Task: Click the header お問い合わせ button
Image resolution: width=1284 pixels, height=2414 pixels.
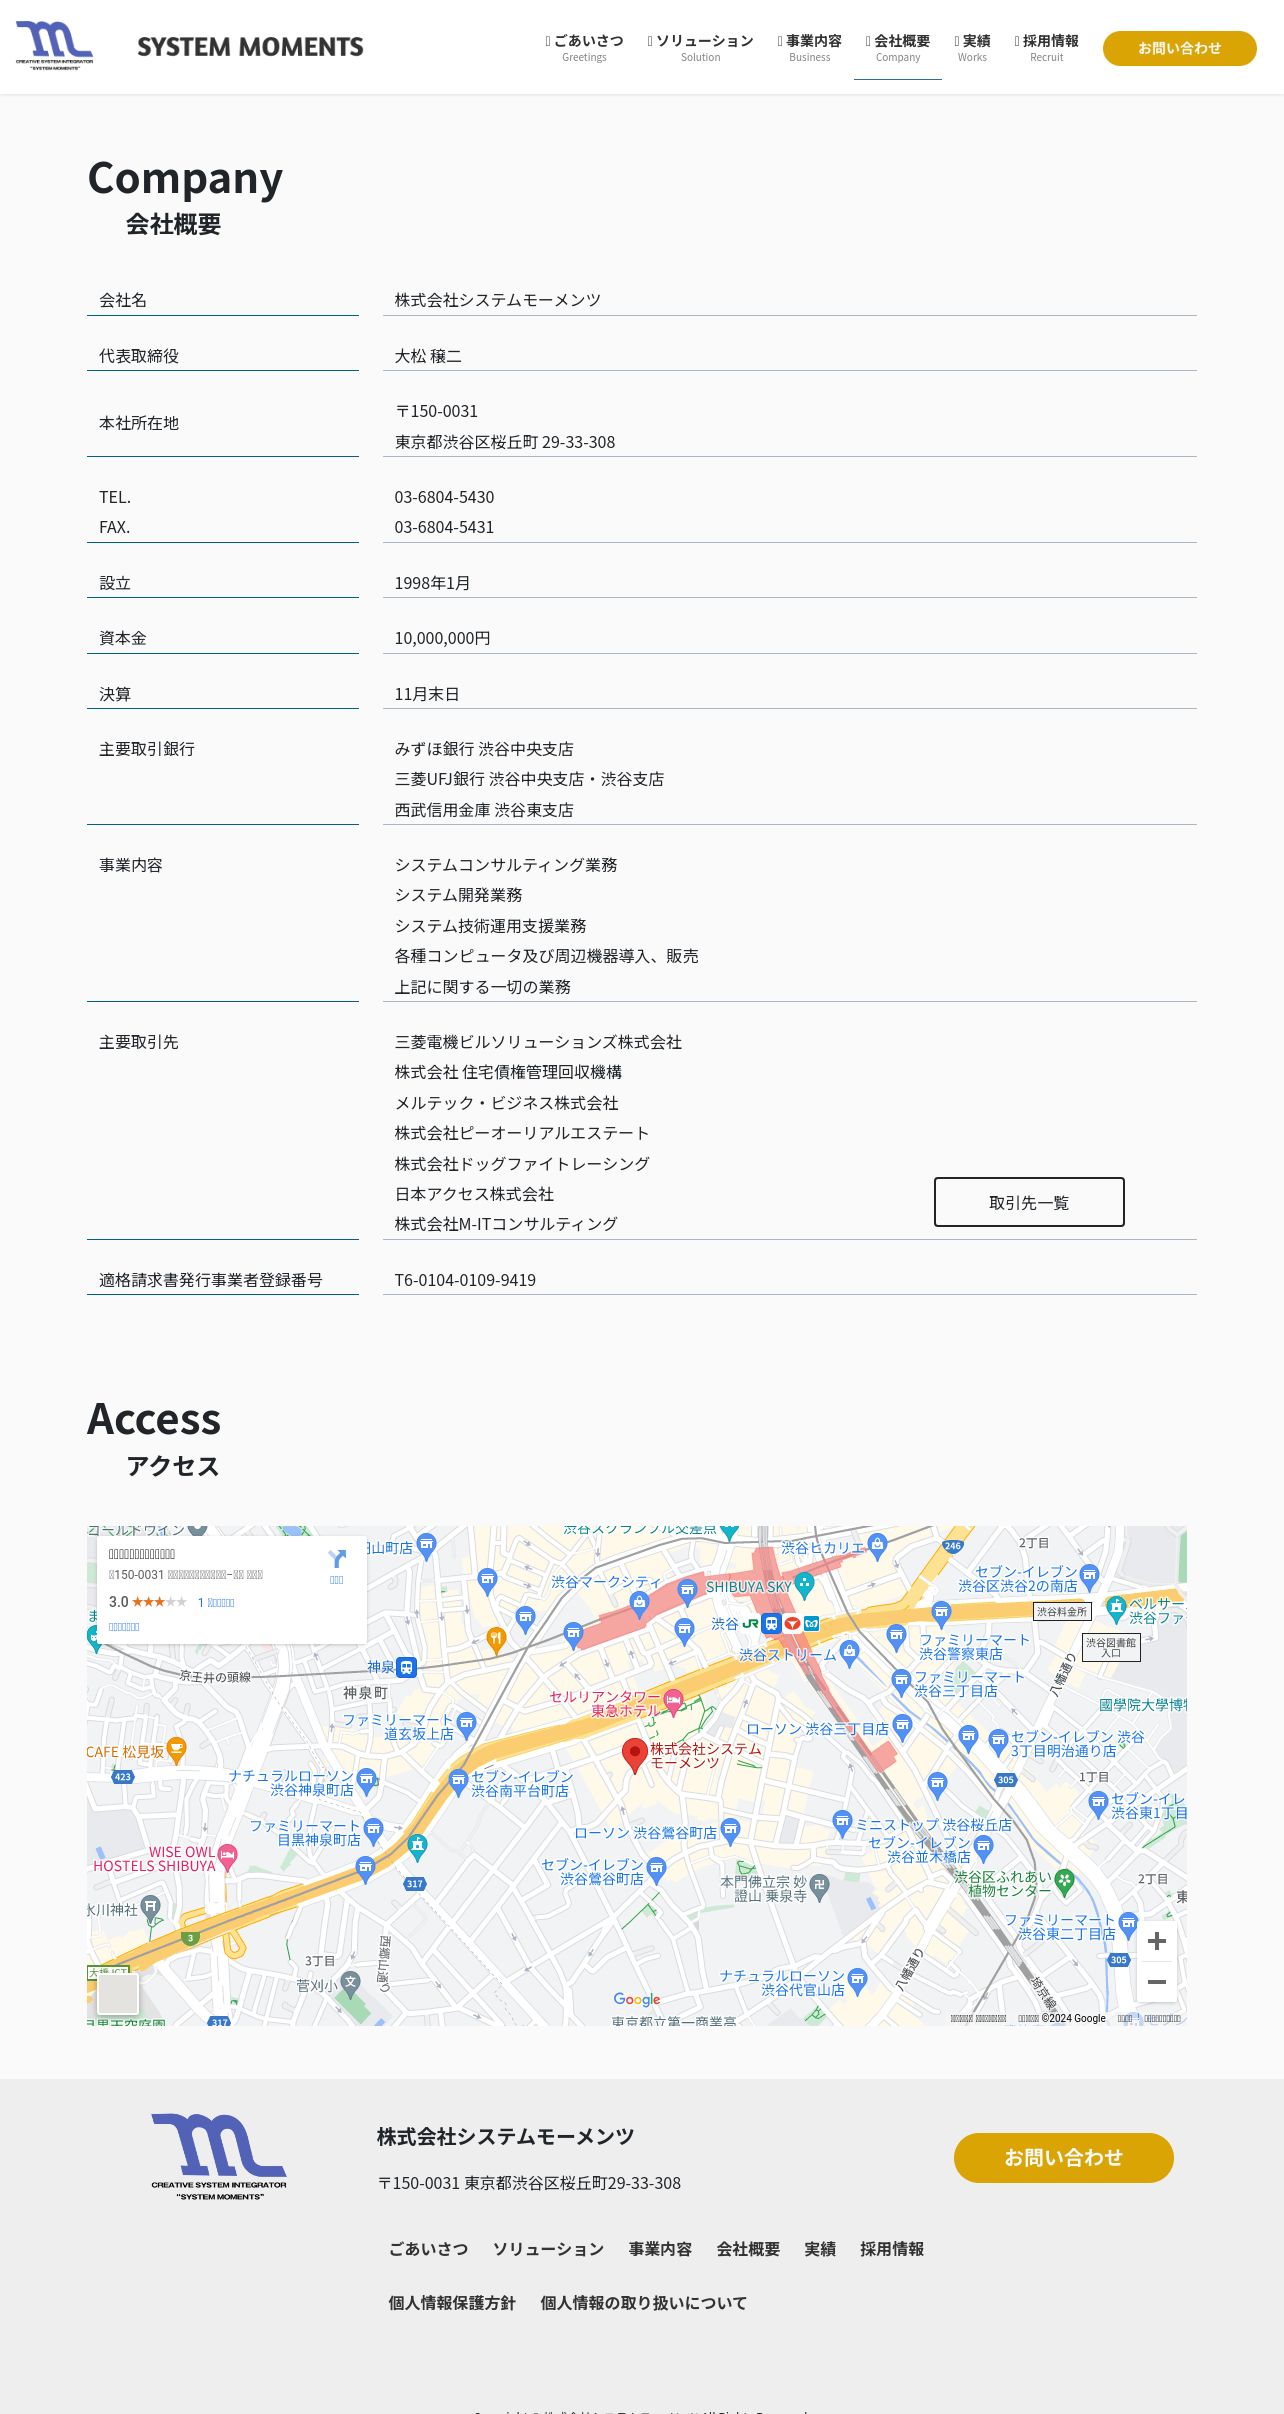Action: point(1179,48)
